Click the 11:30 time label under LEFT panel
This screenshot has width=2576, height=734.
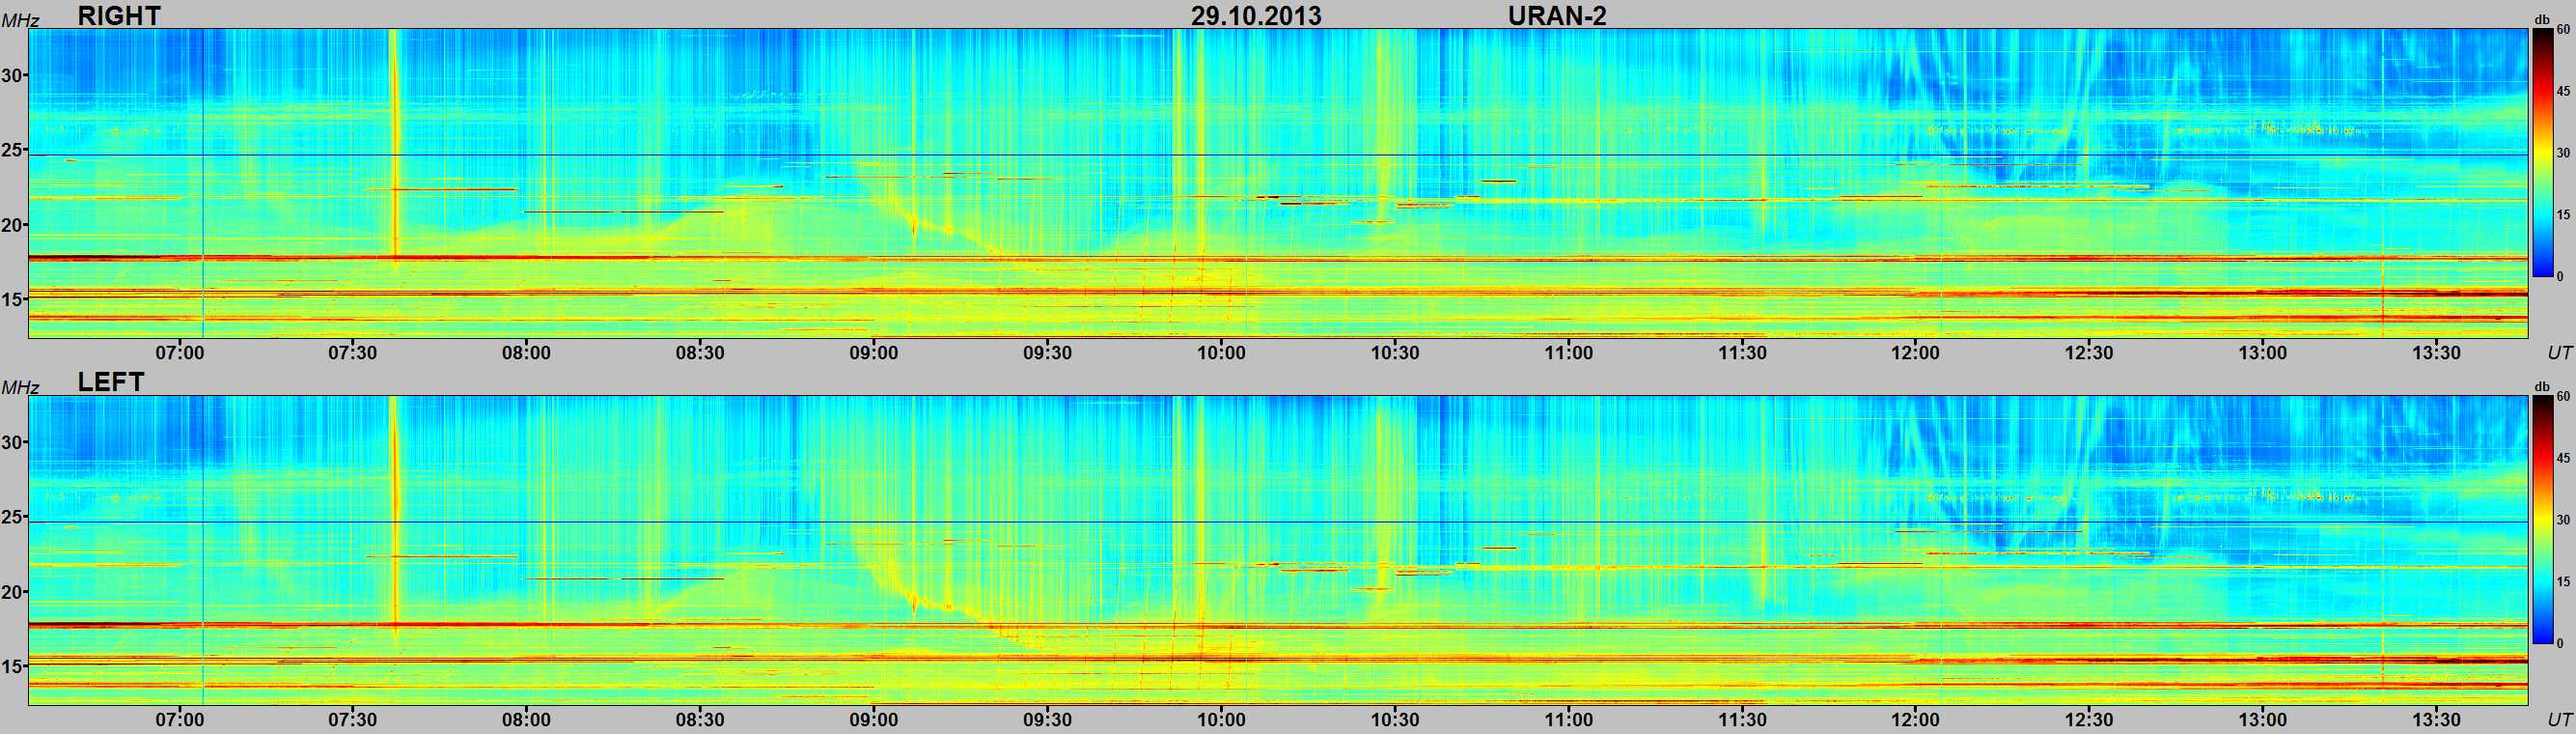[x=1742, y=719]
